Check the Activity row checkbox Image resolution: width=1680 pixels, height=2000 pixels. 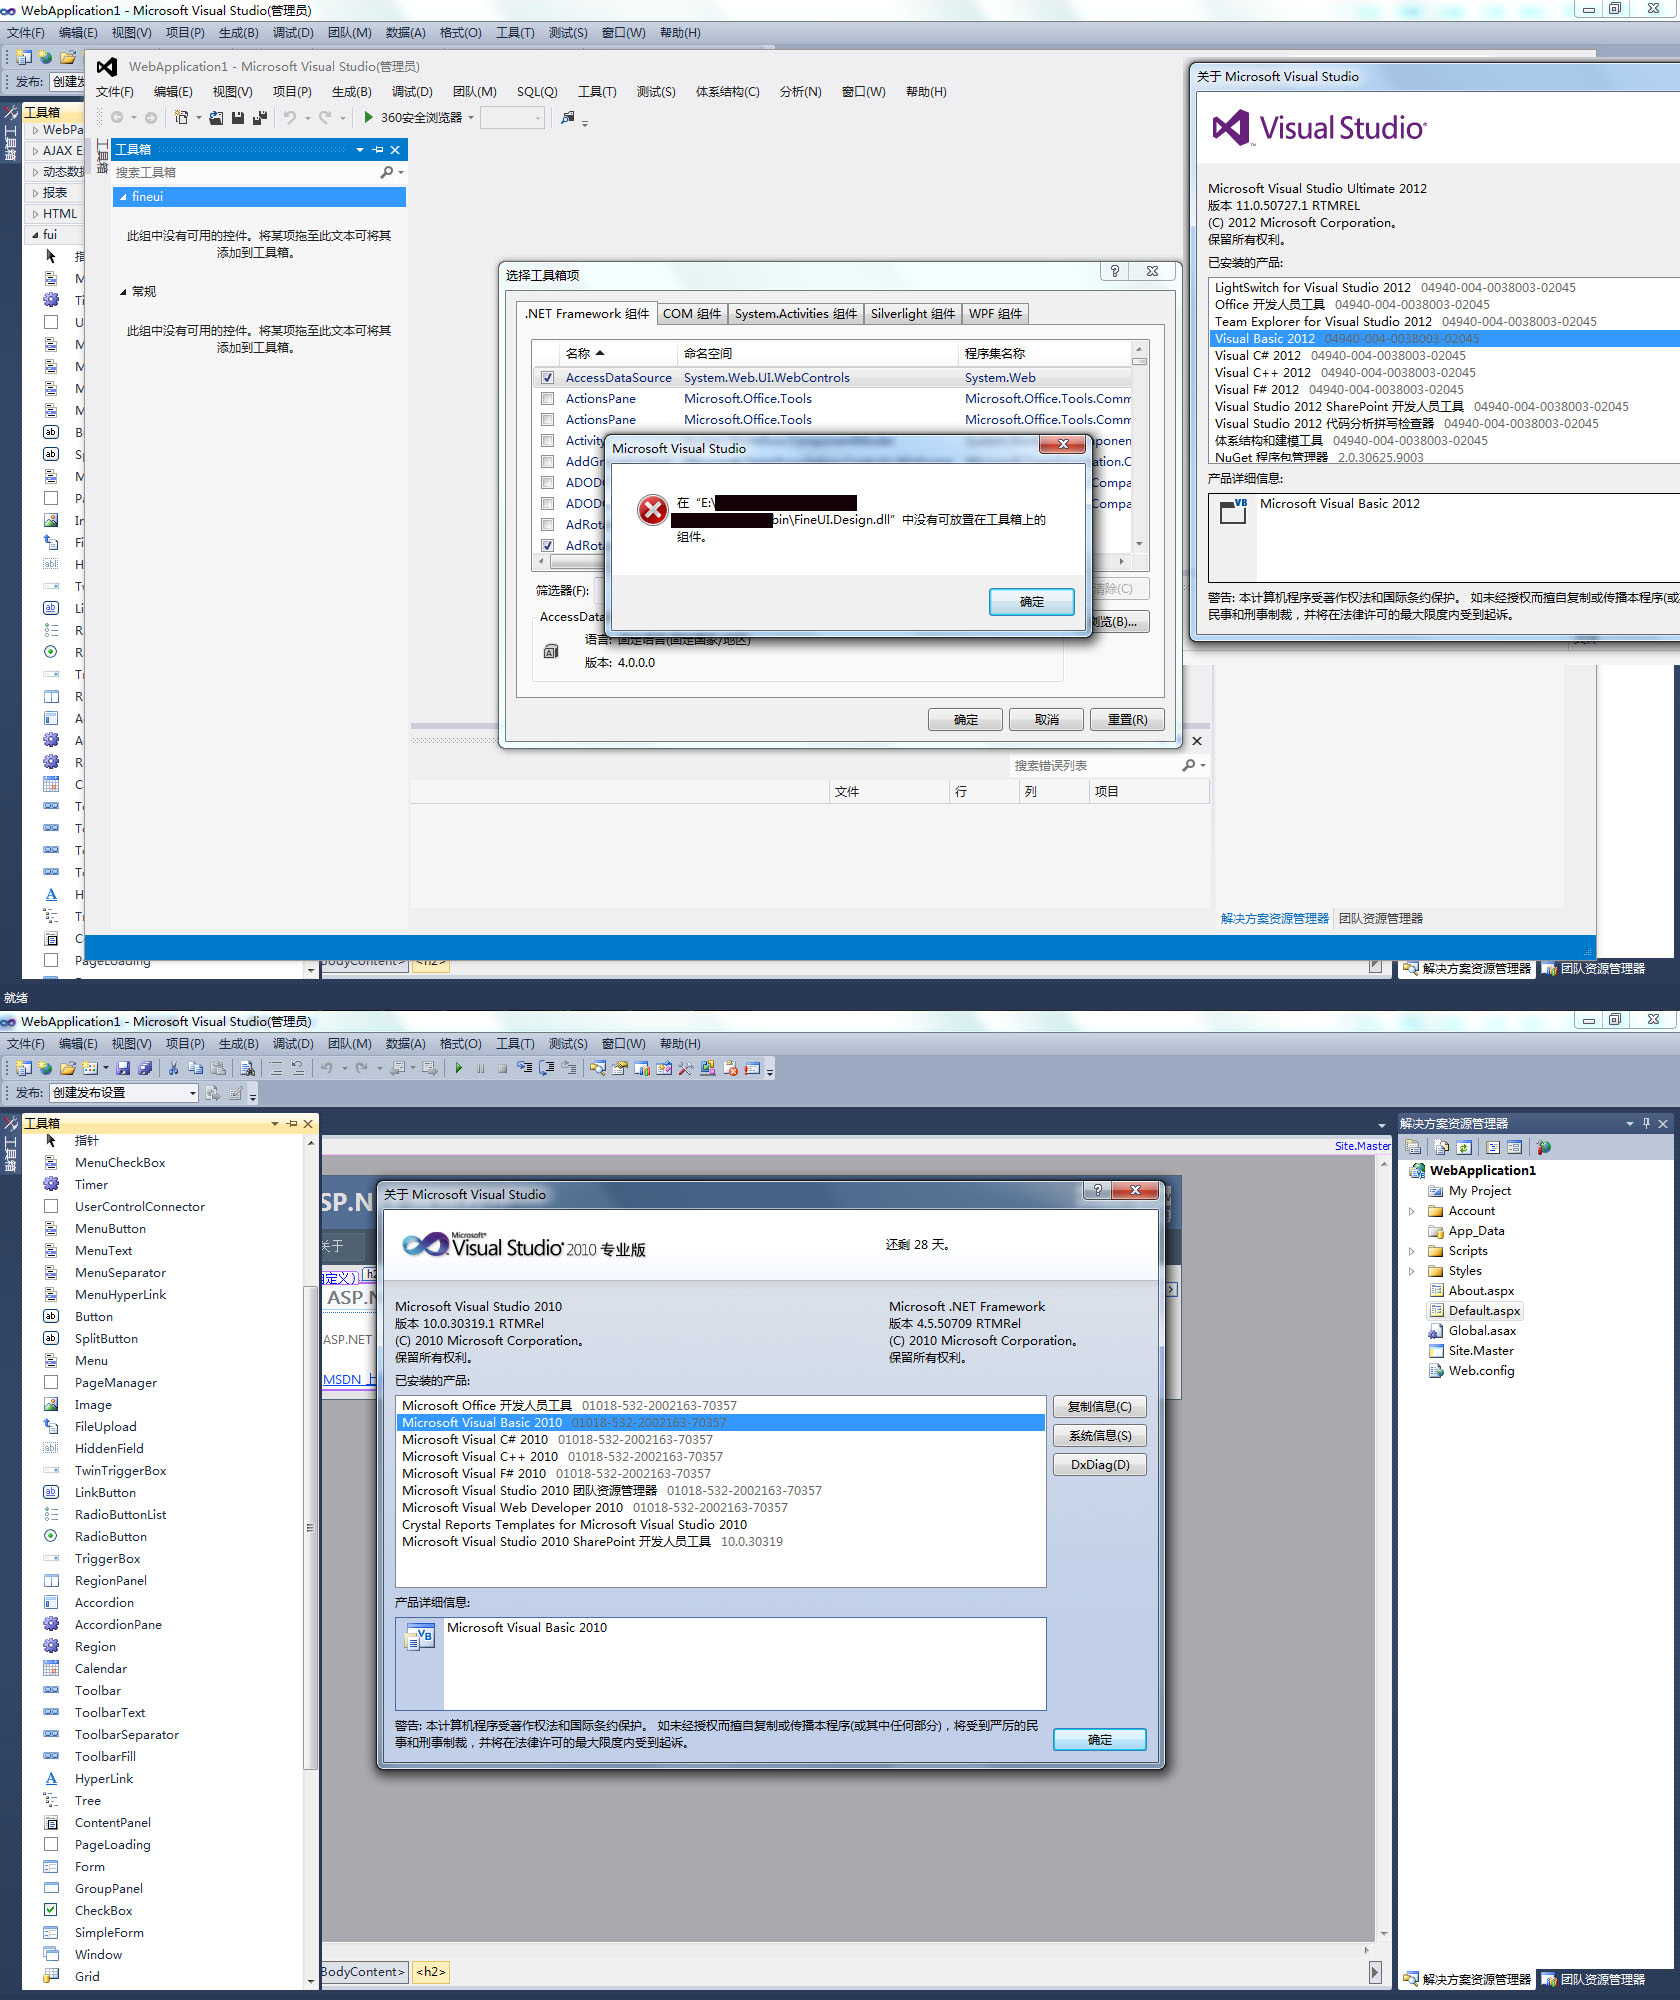pyautogui.click(x=547, y=441)
